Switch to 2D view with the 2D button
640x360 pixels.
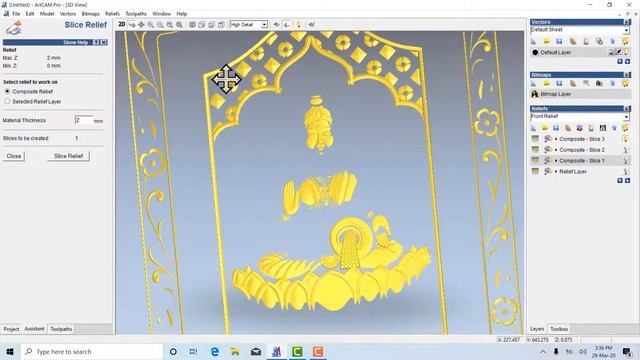[121, 24]
